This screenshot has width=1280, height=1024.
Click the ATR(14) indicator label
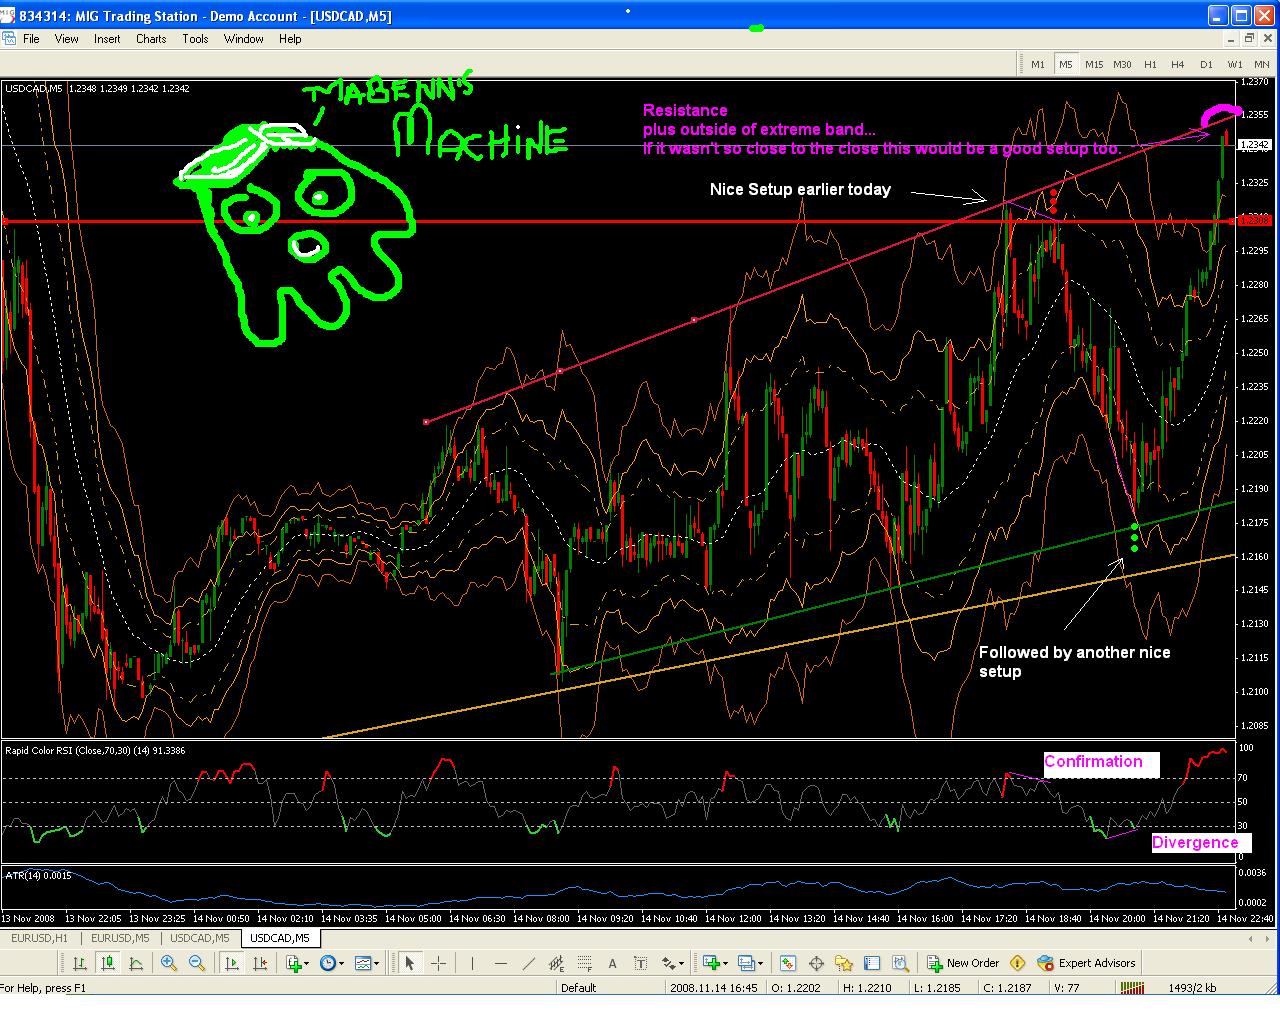38,875
